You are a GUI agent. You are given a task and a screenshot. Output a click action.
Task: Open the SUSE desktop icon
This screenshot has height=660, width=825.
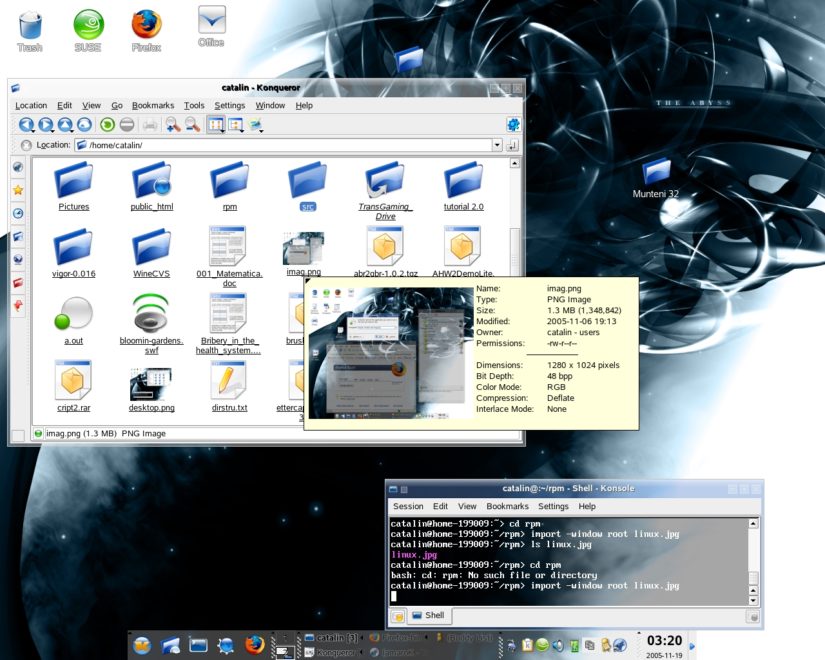88,31
